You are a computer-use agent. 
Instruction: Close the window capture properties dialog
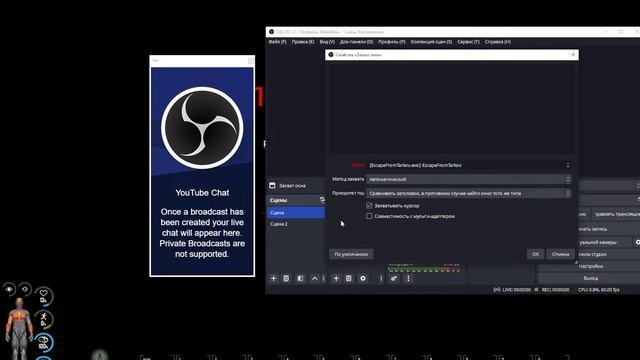(x=573, y=54)
